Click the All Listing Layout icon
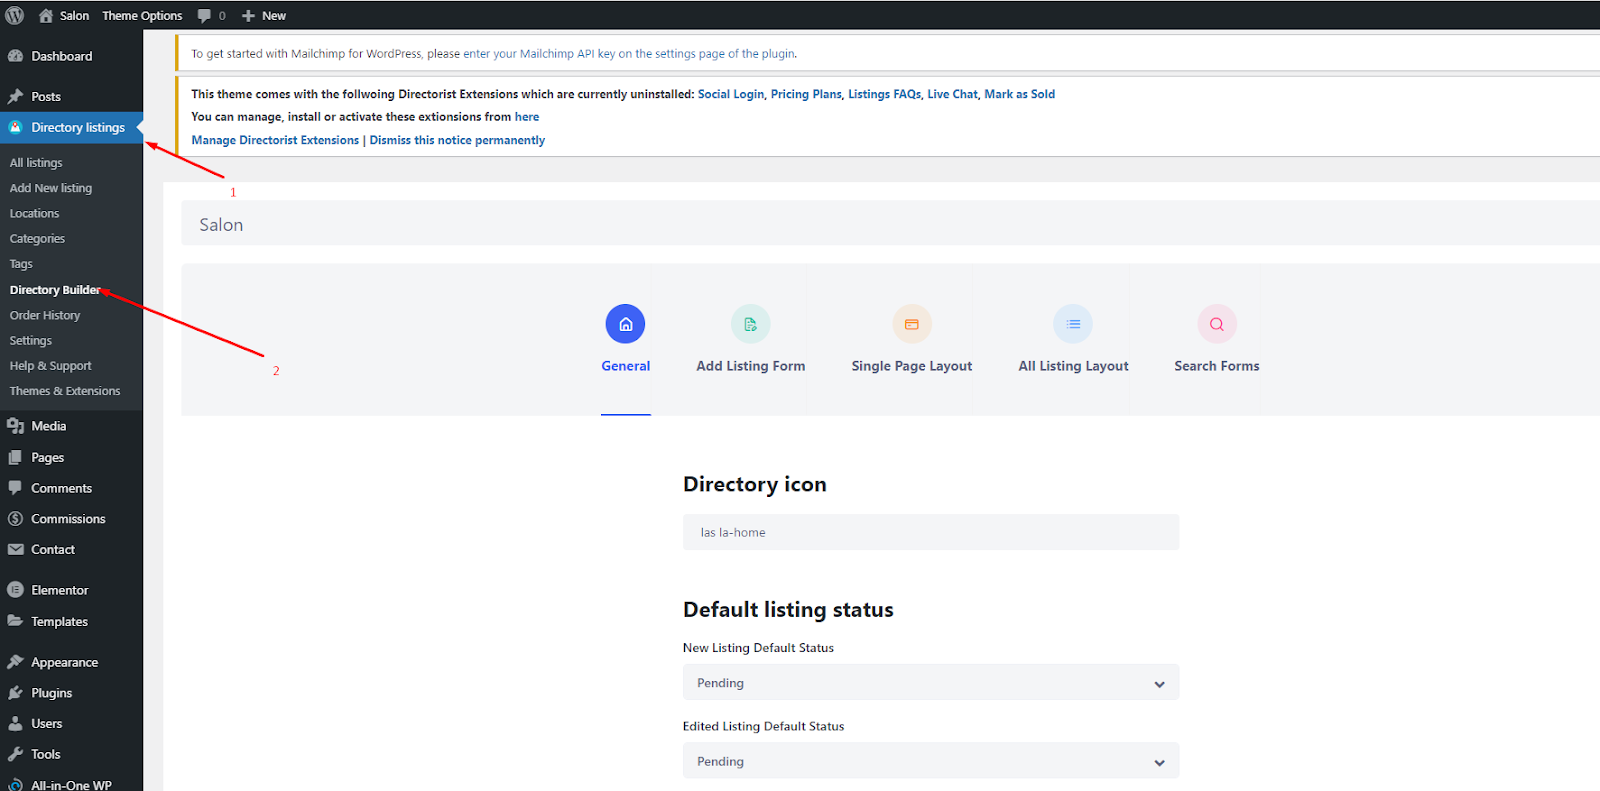This screenshot has width=1600, height=791. point(1073,324)
